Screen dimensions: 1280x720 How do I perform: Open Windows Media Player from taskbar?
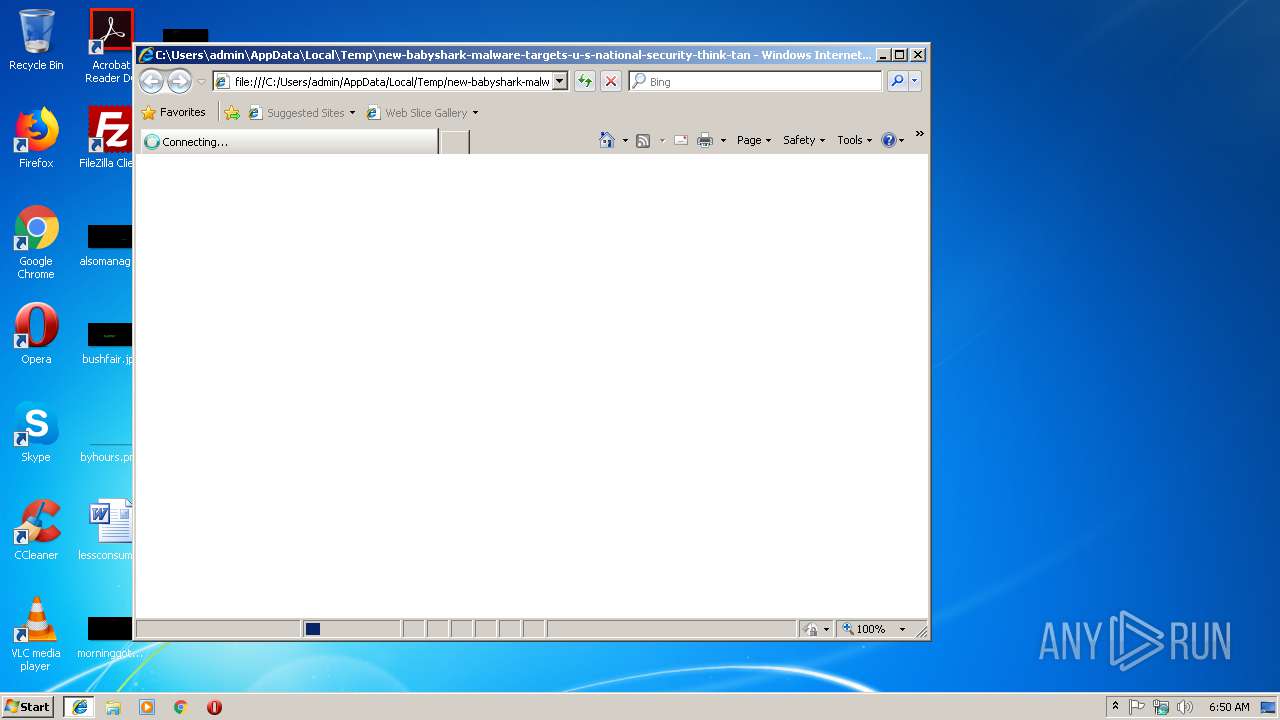tap(147, 707)
